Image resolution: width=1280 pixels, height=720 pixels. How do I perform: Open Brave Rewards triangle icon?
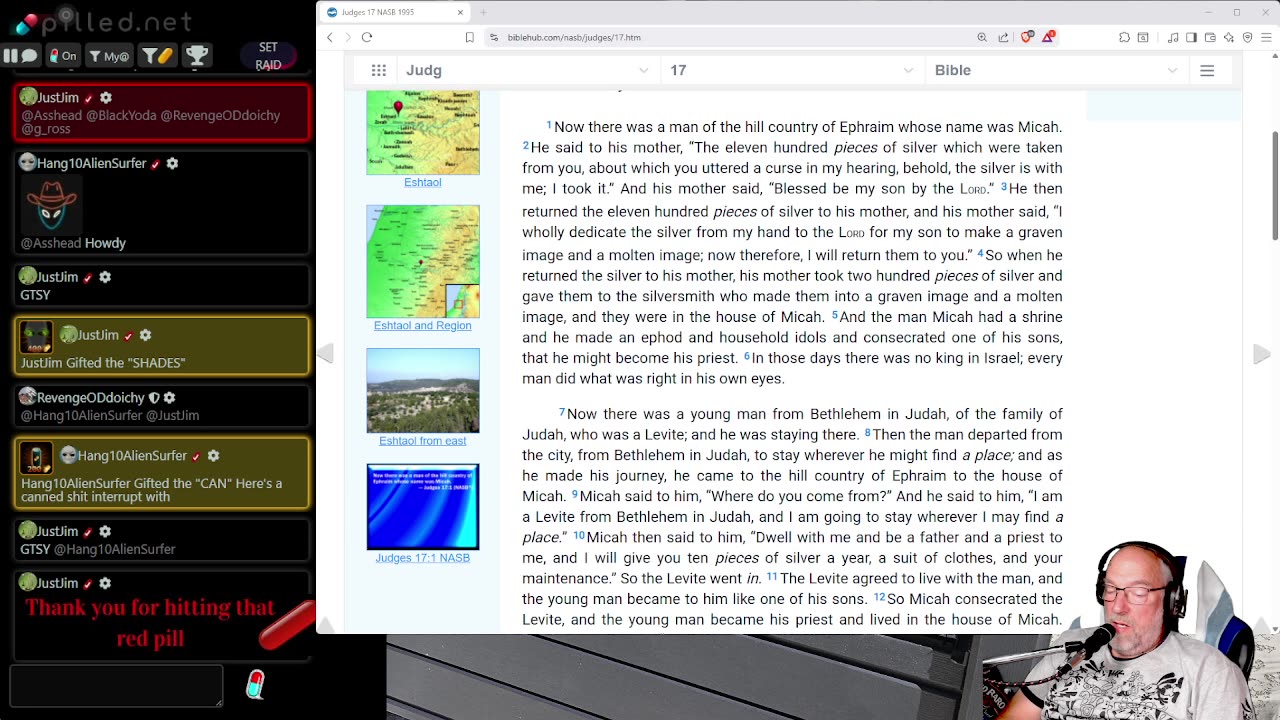[x=1048, y=37]
